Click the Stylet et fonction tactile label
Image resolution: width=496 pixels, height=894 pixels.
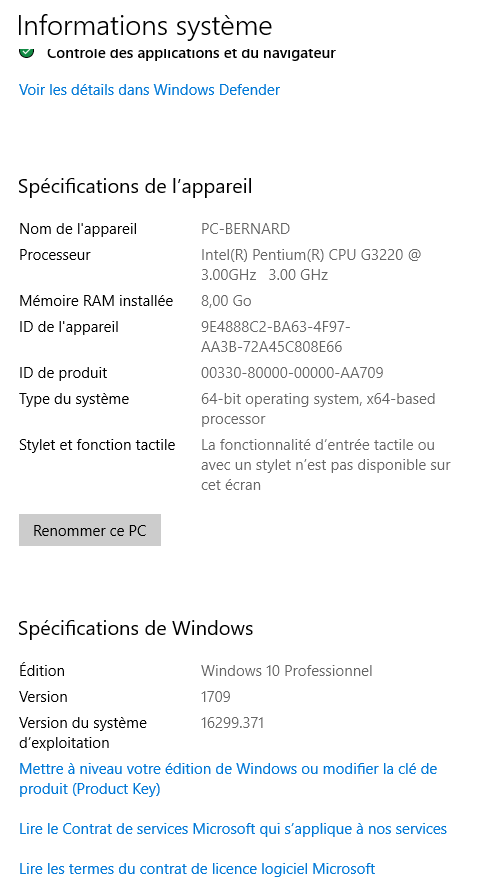(x=97, y=445)
